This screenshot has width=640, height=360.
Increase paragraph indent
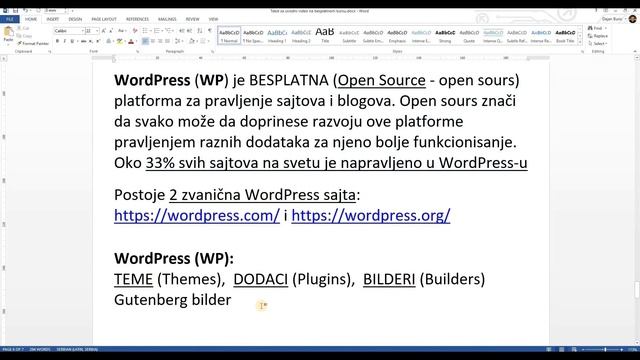tap(189, 31)
